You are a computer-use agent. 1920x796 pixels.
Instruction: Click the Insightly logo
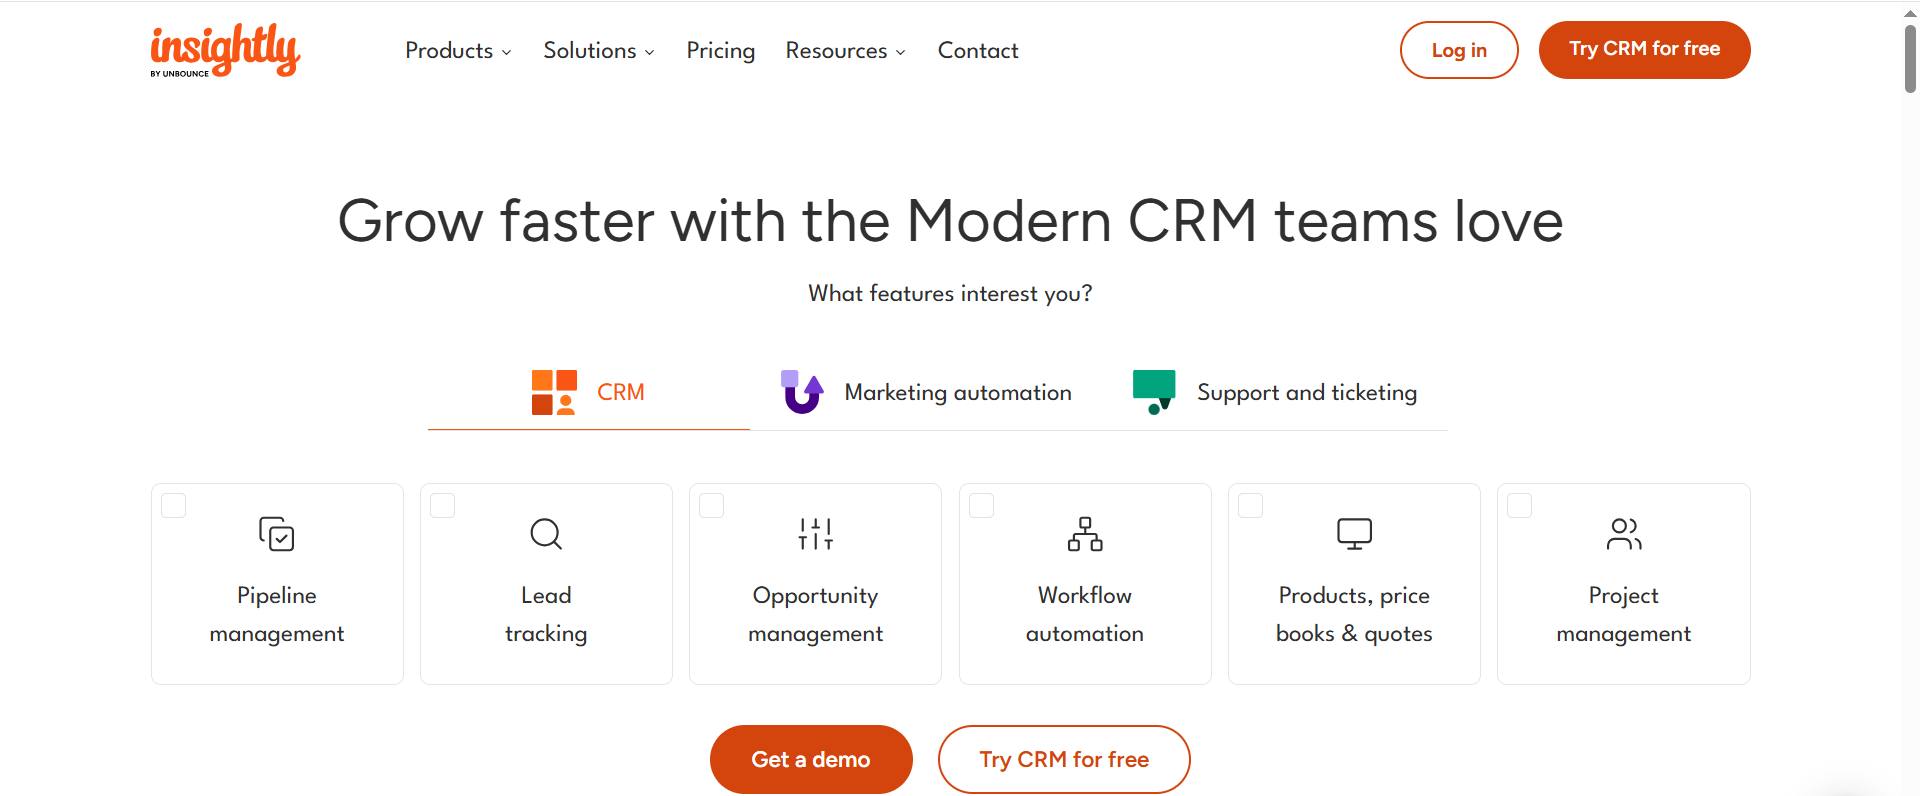tap(225, 50)
